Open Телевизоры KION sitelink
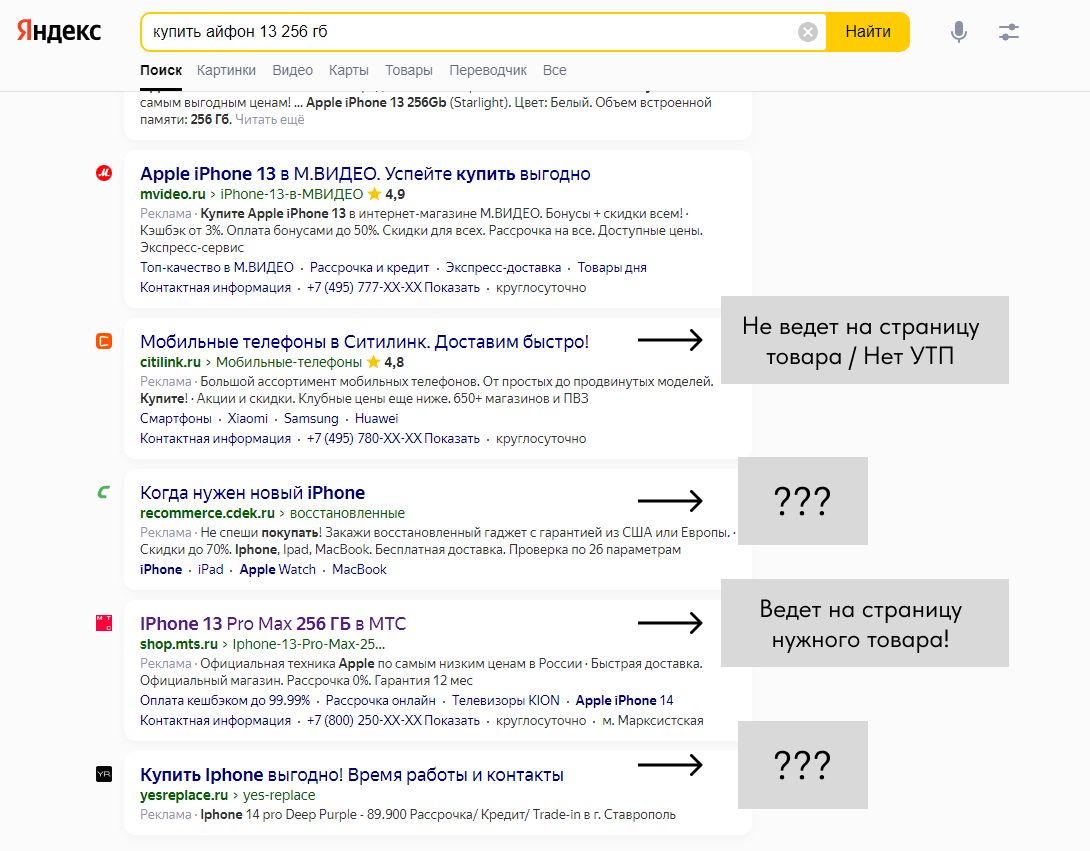This screenshot has height=851, width=1090. [505, 700]
